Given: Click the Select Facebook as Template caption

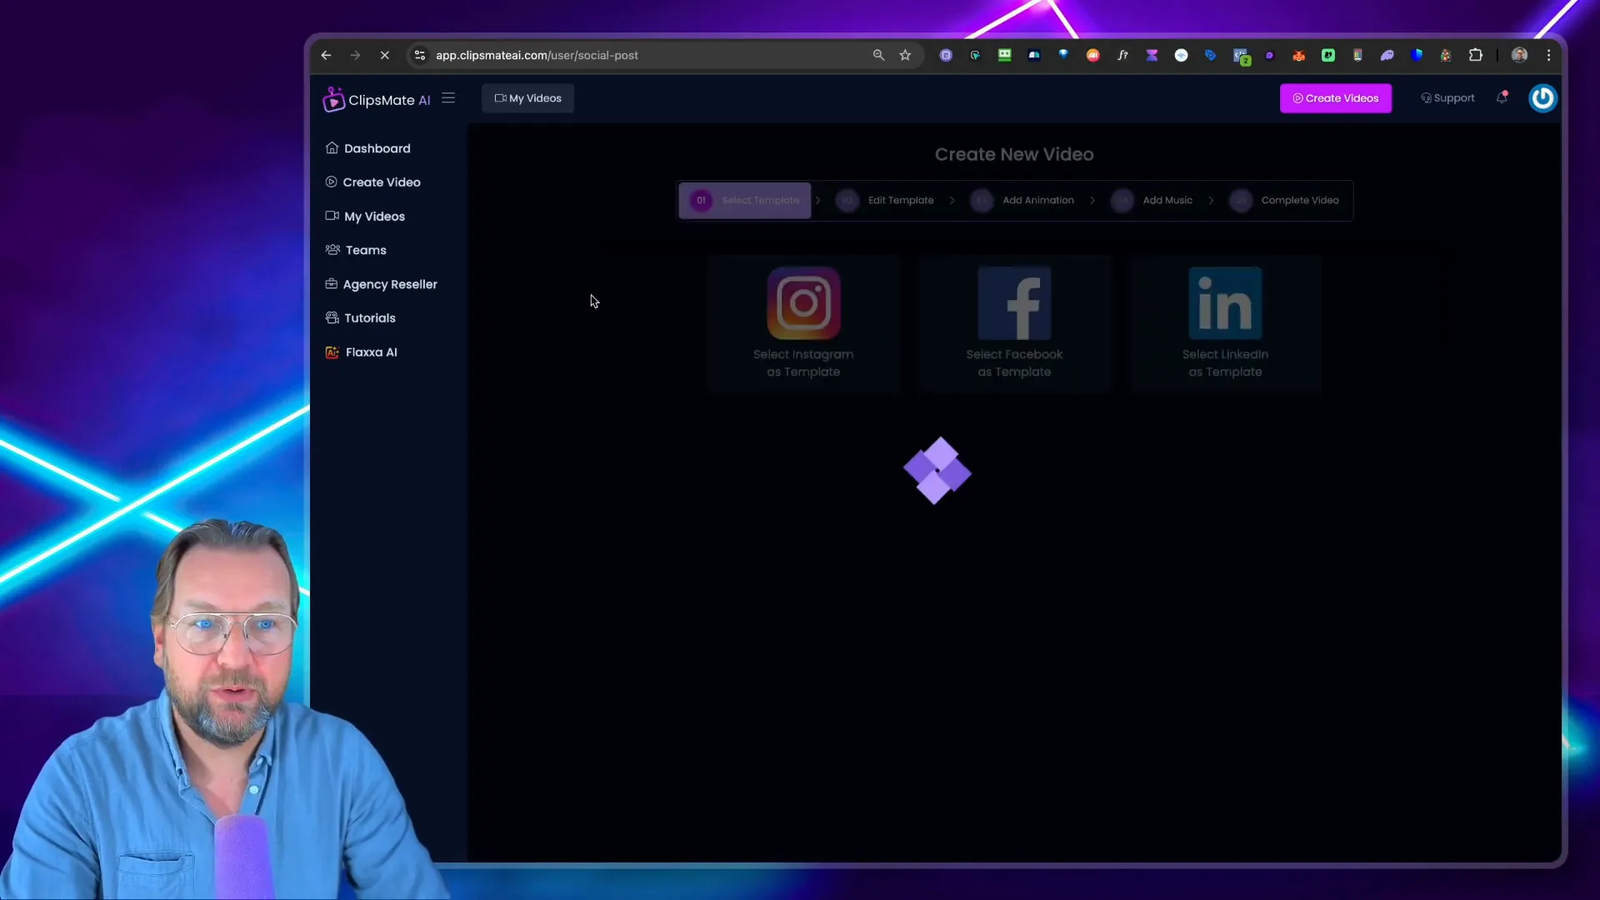Looking at the screenshot, I should pos(1014,363).
